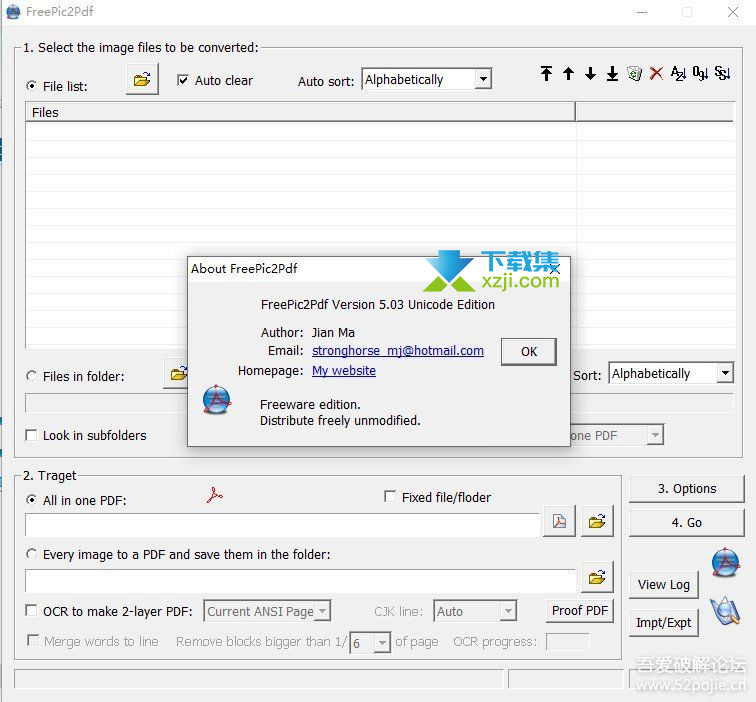This screenshot has height=702, width=756.
Task: Browse output folder for every-image PDFs
Action: 597,577
